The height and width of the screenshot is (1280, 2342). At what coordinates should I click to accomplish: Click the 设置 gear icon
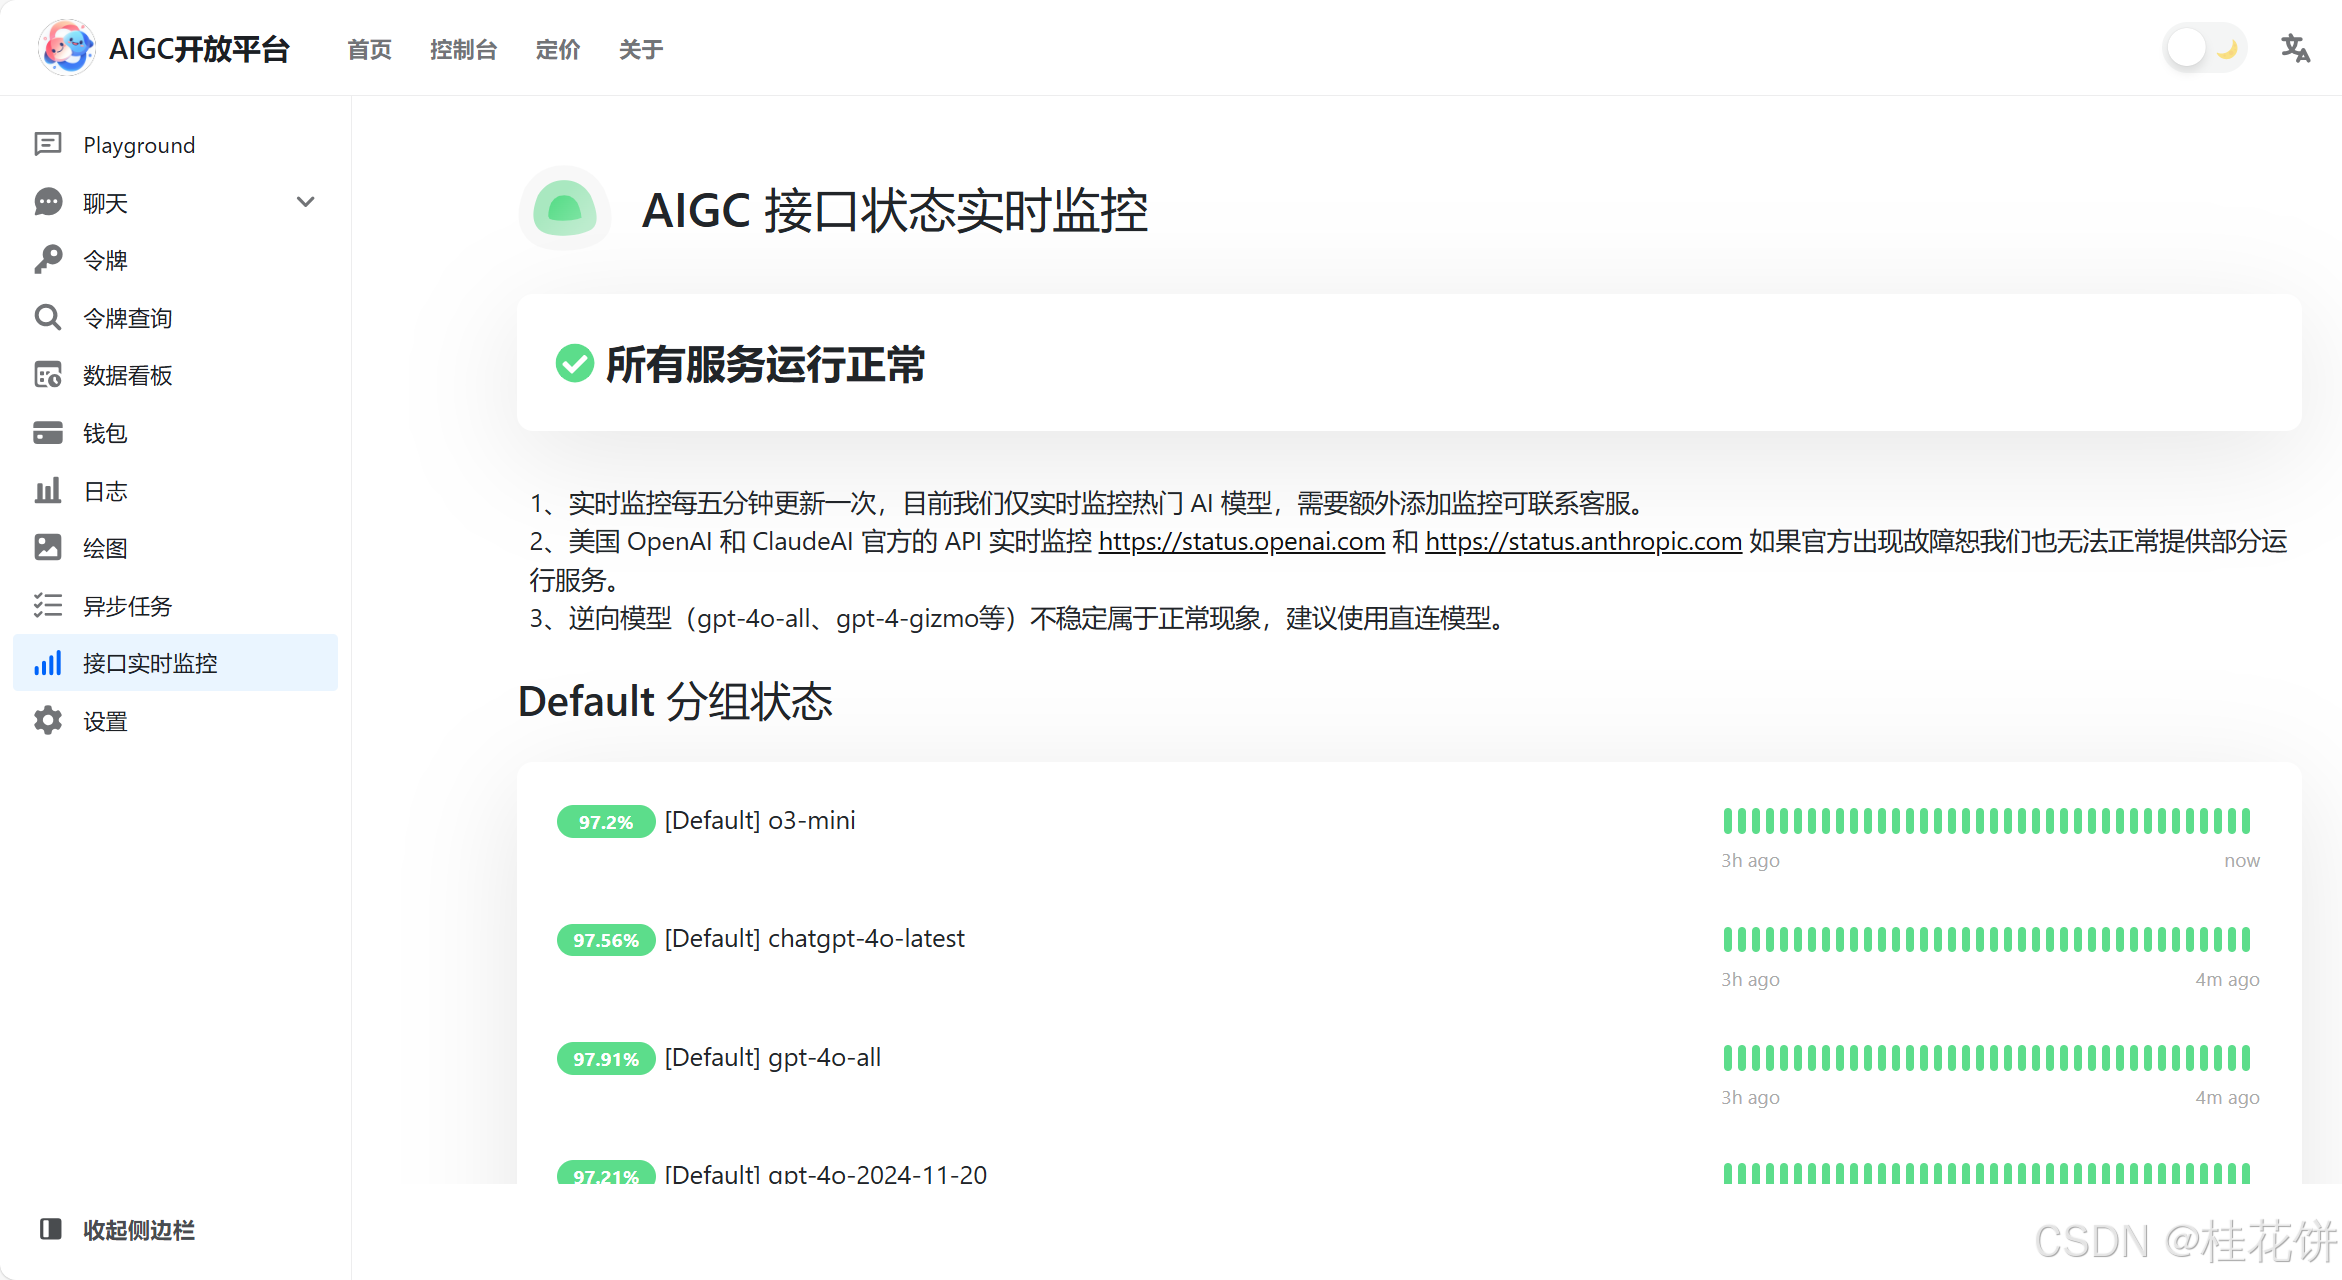point(47,721)
